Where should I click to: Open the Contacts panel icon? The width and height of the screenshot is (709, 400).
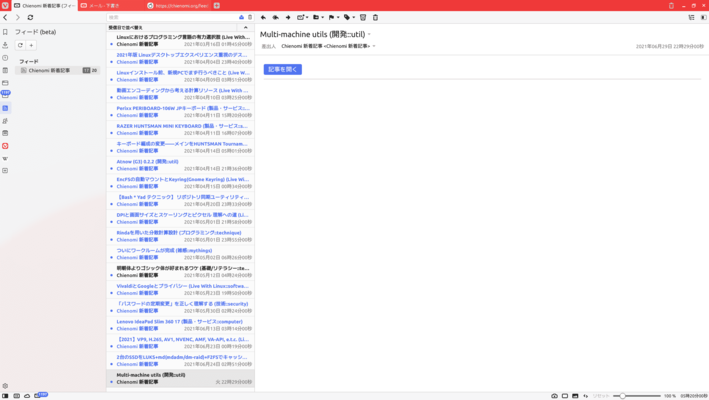5,121
